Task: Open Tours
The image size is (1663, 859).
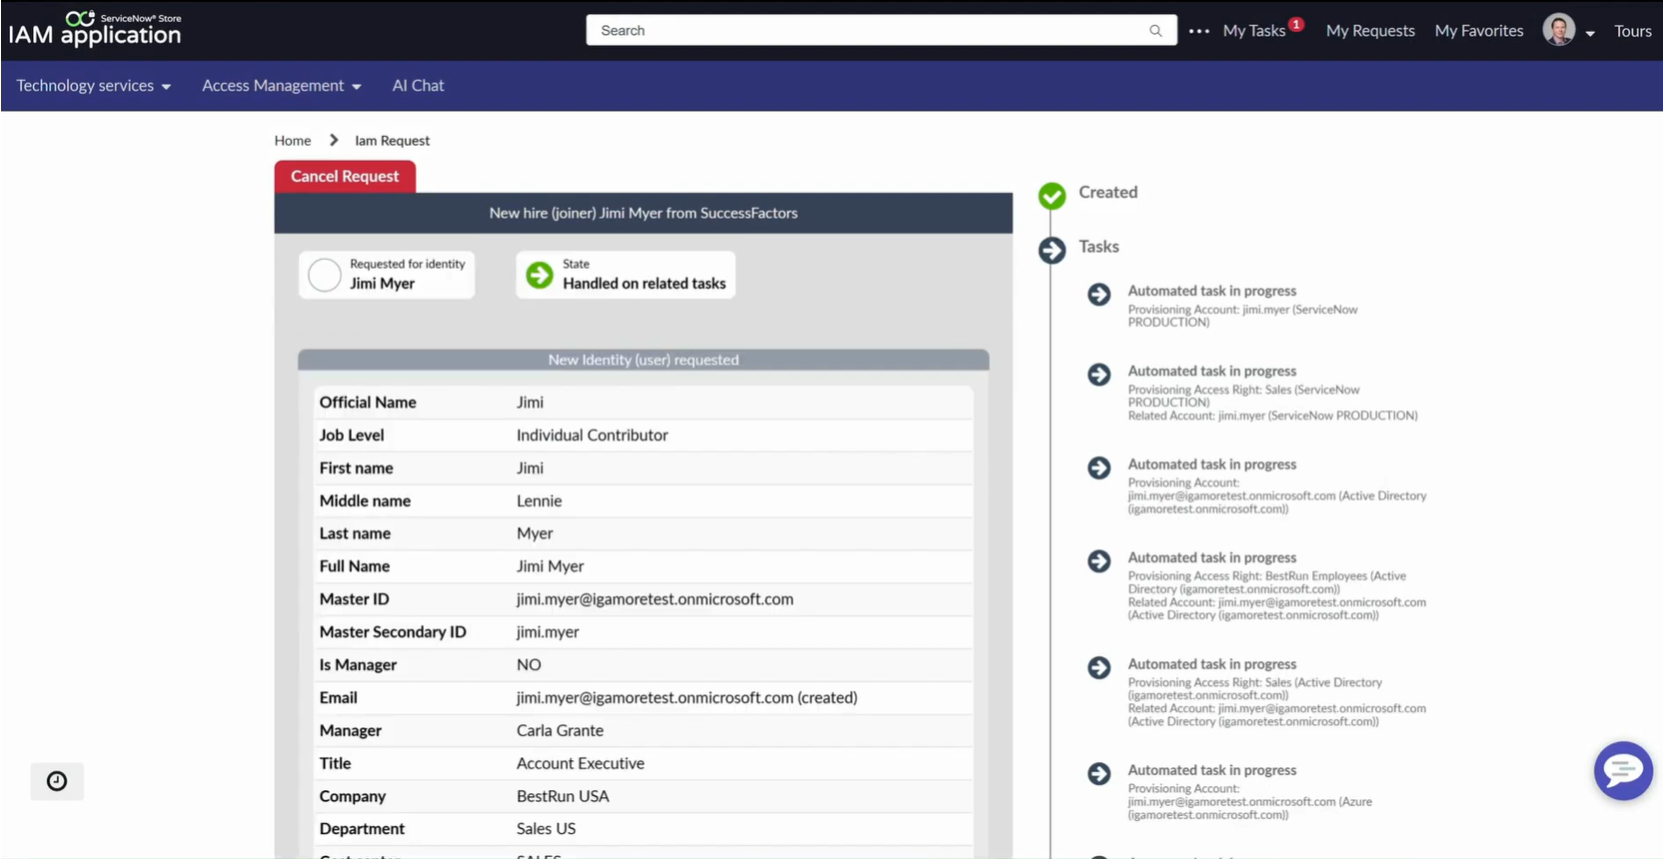Action: (x=1633, y=31)
